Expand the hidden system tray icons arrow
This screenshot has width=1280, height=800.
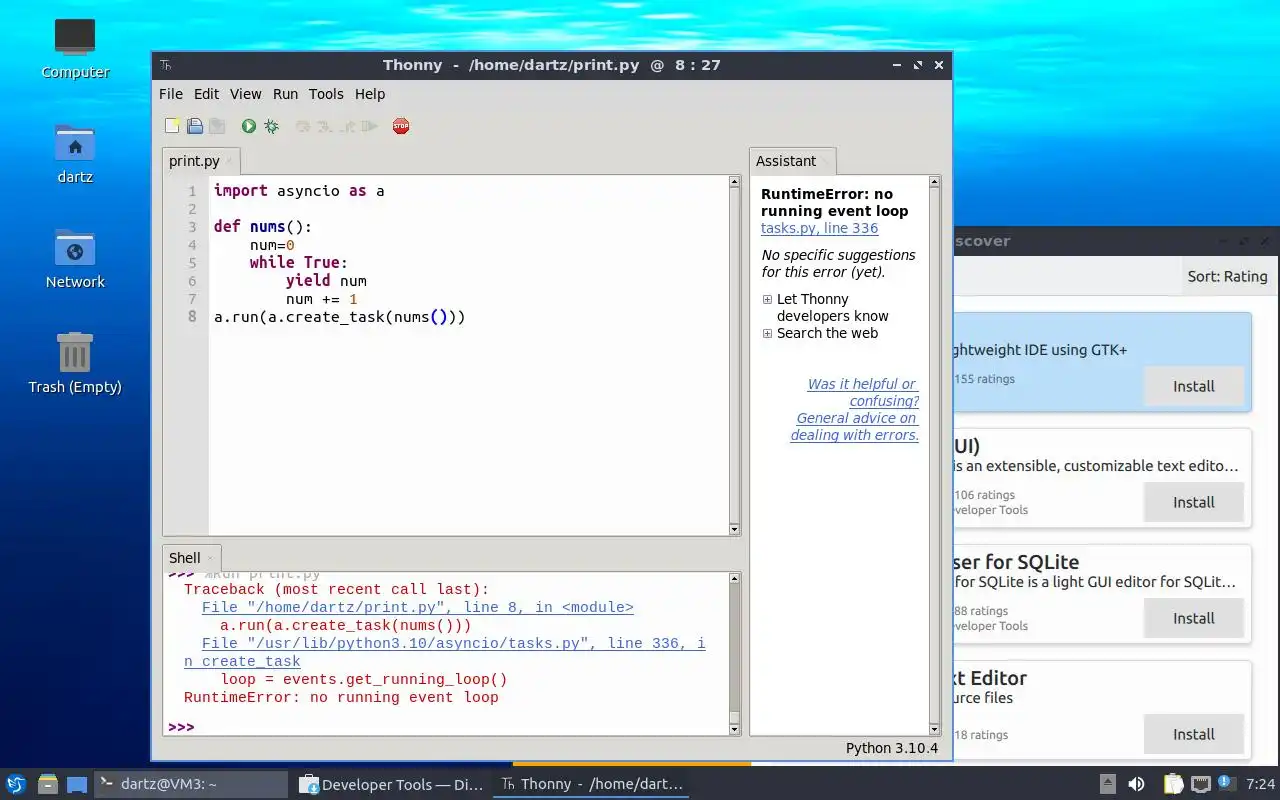click(1107, 784)
